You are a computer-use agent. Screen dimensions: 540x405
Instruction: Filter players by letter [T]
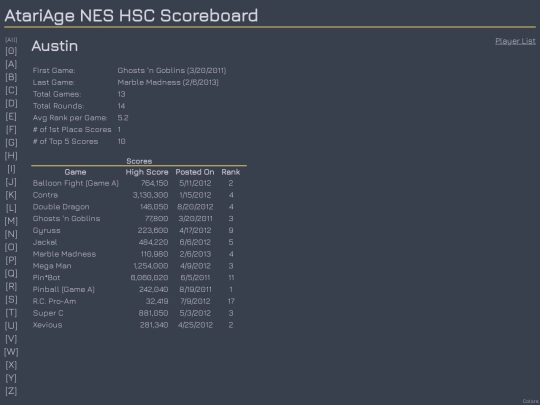tap(11, 313)
